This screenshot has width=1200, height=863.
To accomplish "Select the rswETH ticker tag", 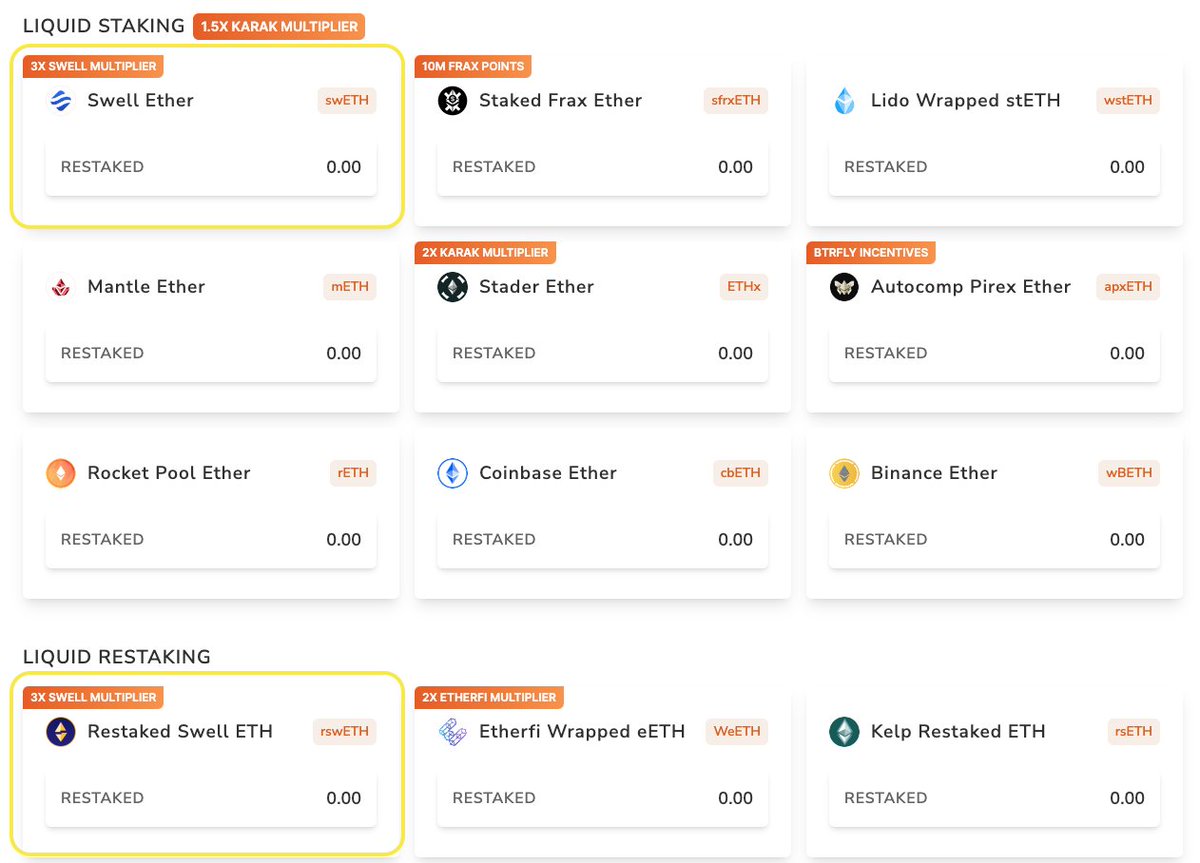I will pos(345,731).
